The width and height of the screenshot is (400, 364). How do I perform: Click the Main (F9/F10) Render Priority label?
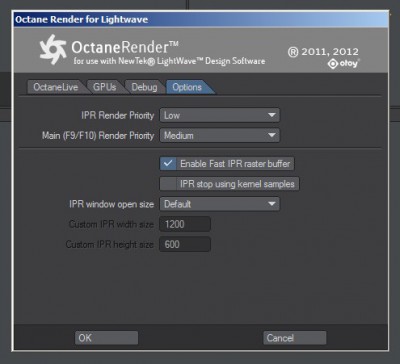pyautogui.click(x=98, y=136)
